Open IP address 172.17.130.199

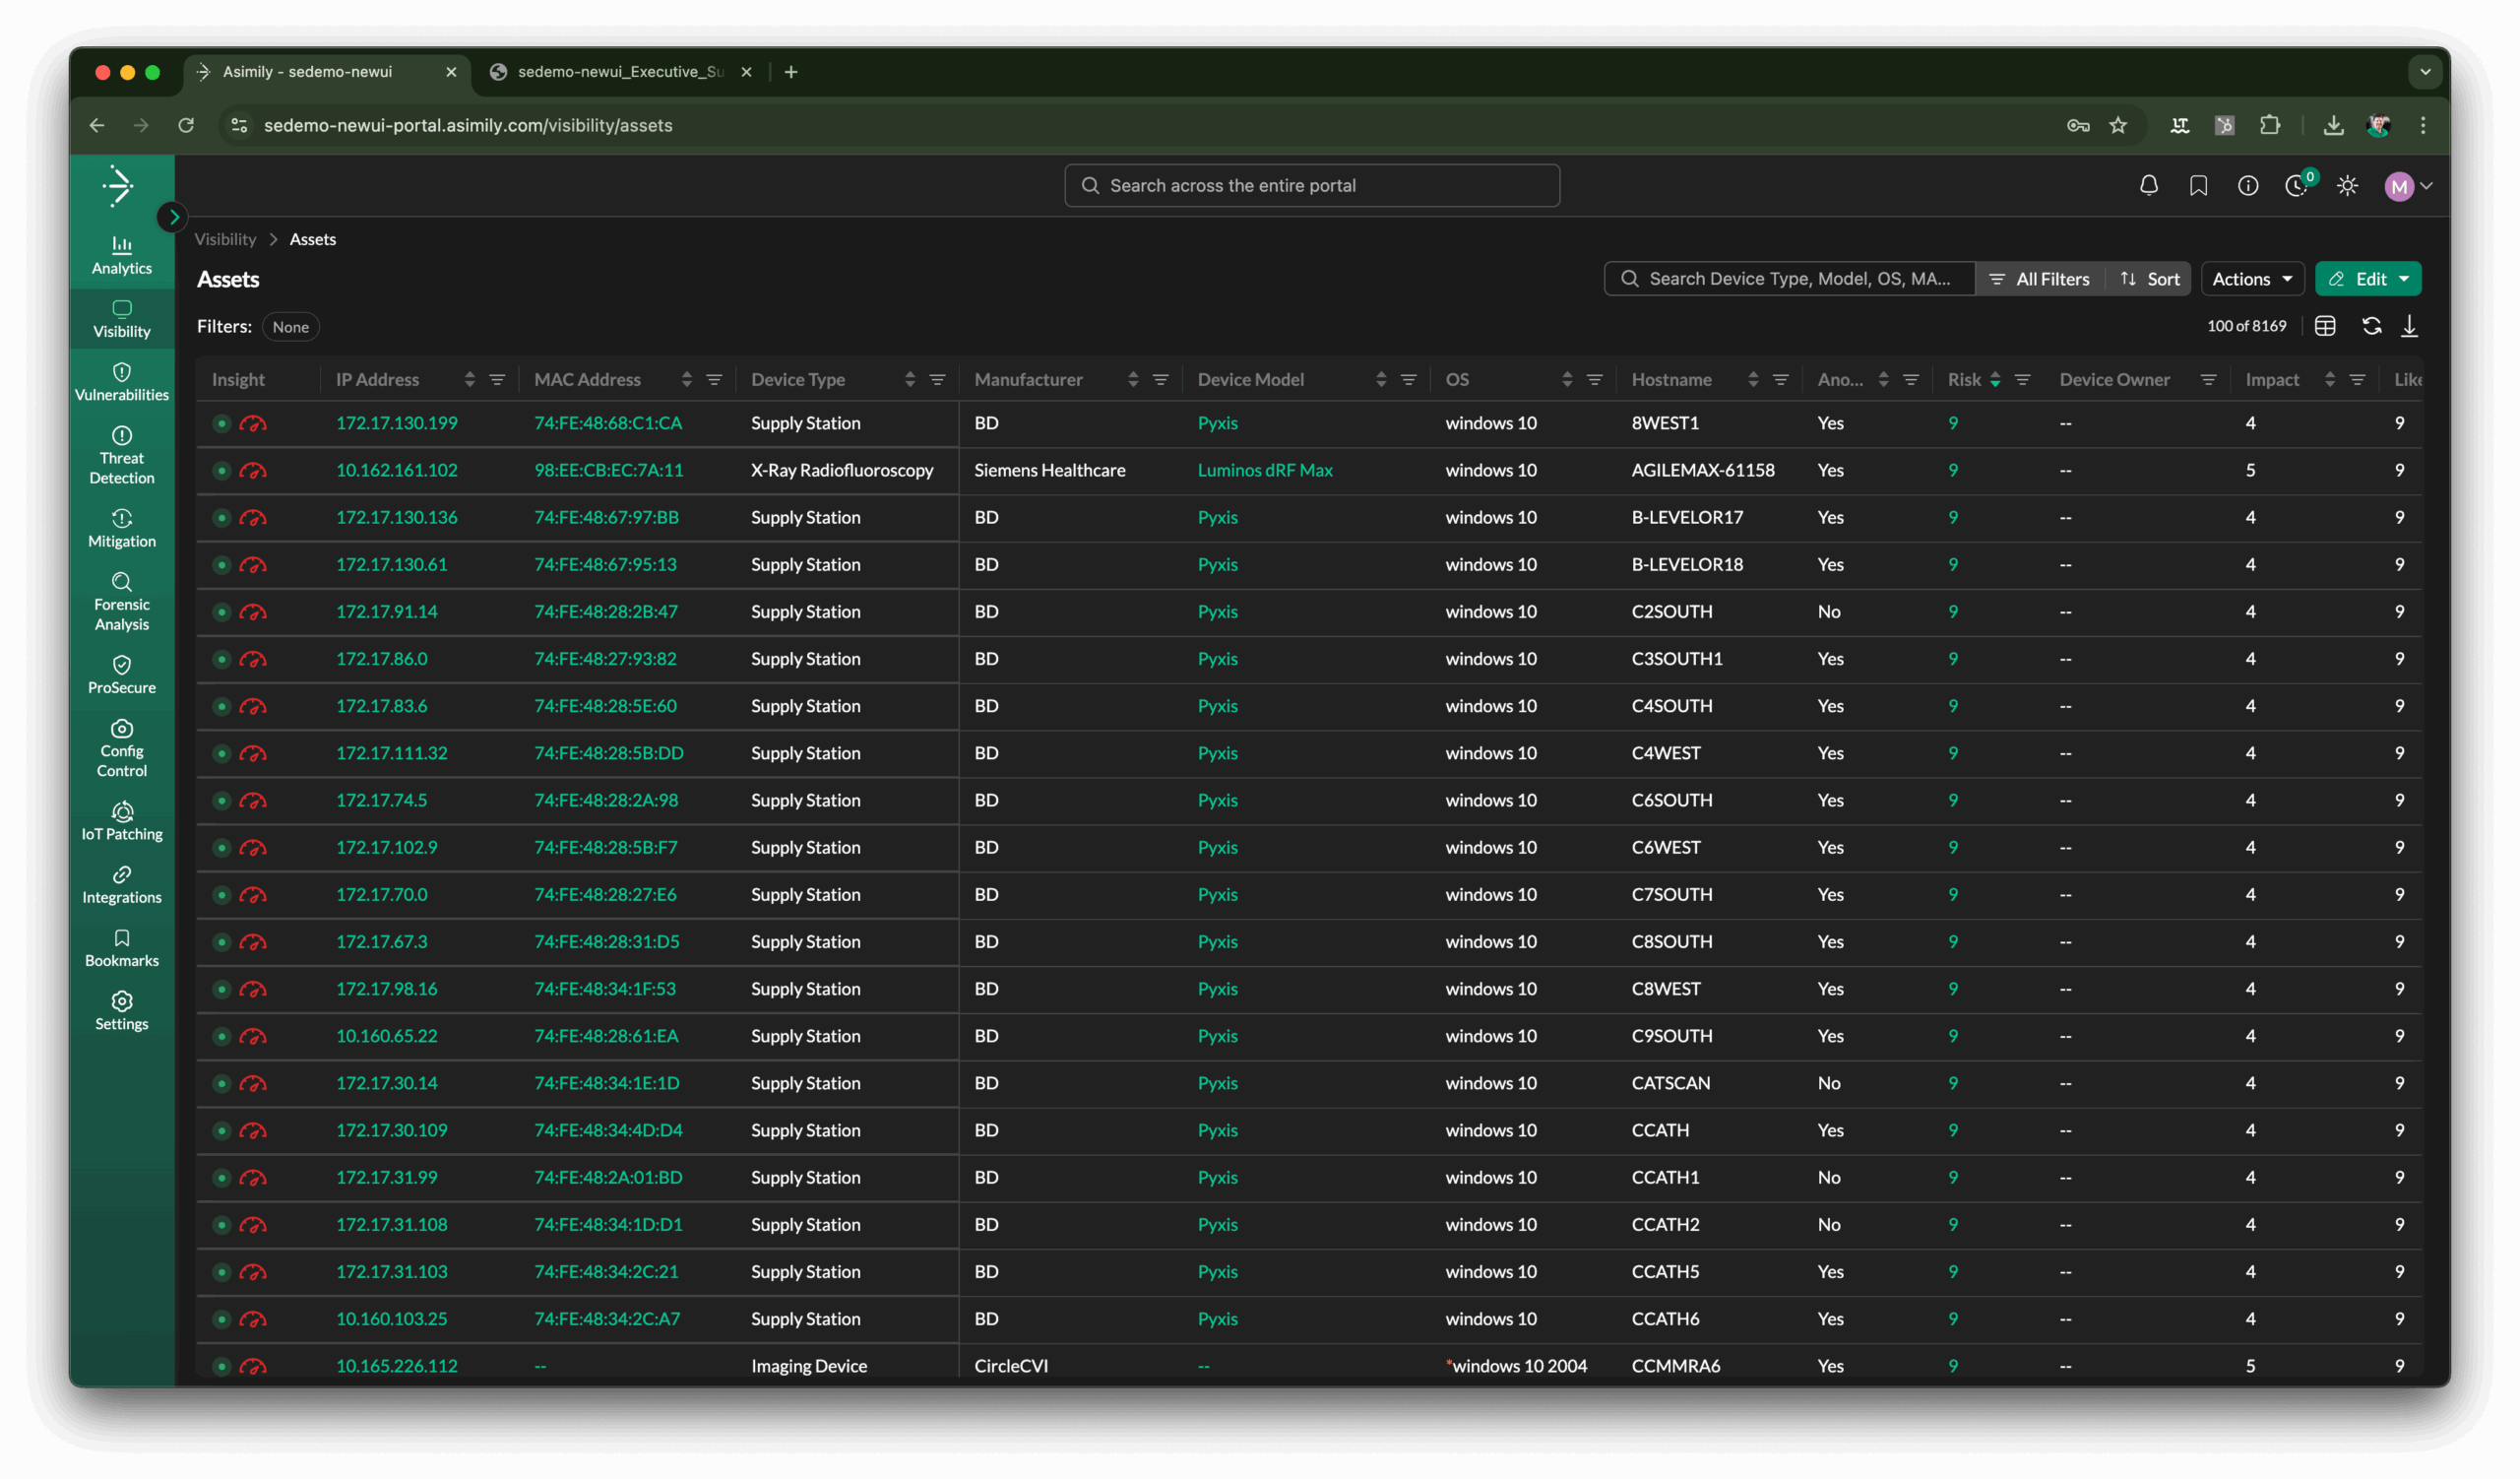point(397,424)
